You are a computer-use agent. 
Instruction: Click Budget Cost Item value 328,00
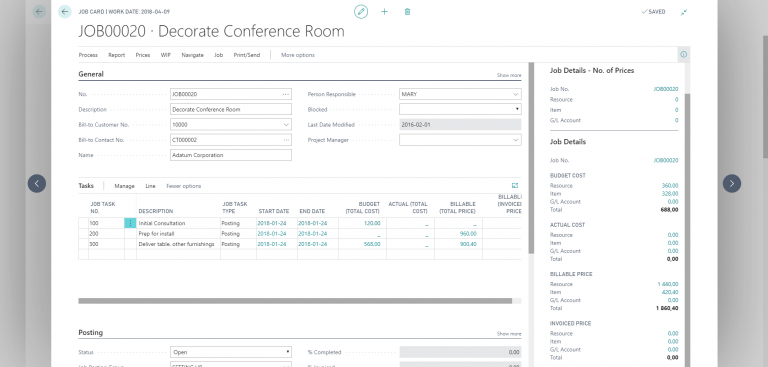670,194
